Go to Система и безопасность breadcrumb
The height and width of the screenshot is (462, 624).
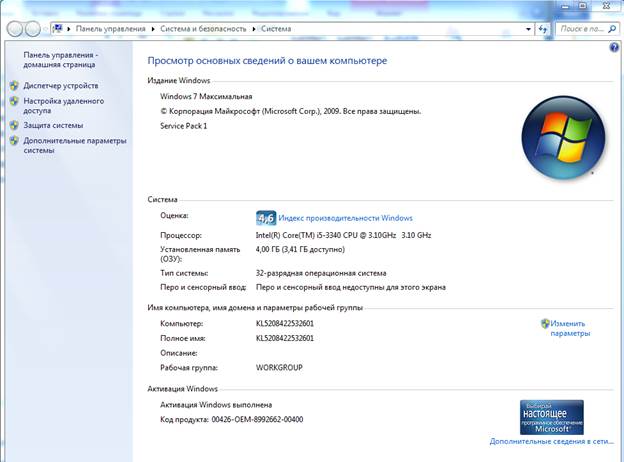pyautogui.click(x=203, y=29)
